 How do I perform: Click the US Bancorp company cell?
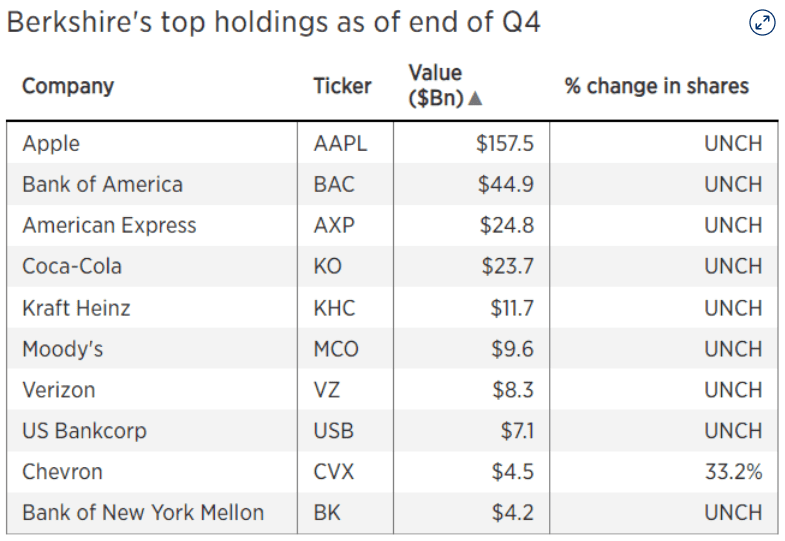click(84, 431)
